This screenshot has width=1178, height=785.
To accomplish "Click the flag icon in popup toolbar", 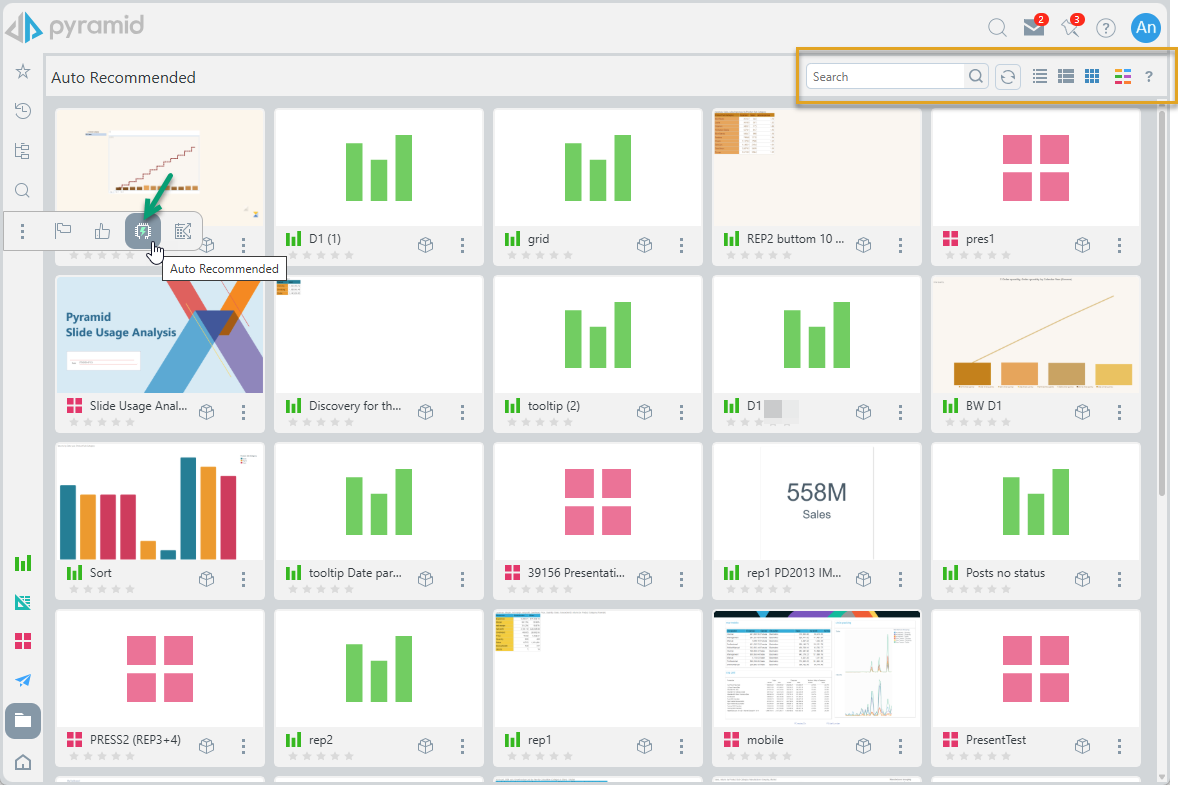I will [63, 231].
